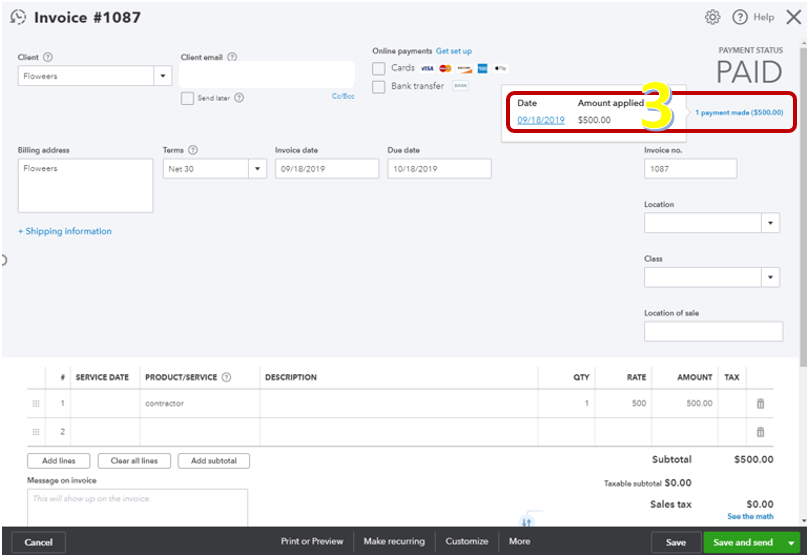Expand the Client dropdown

click(x=163, y=76)
